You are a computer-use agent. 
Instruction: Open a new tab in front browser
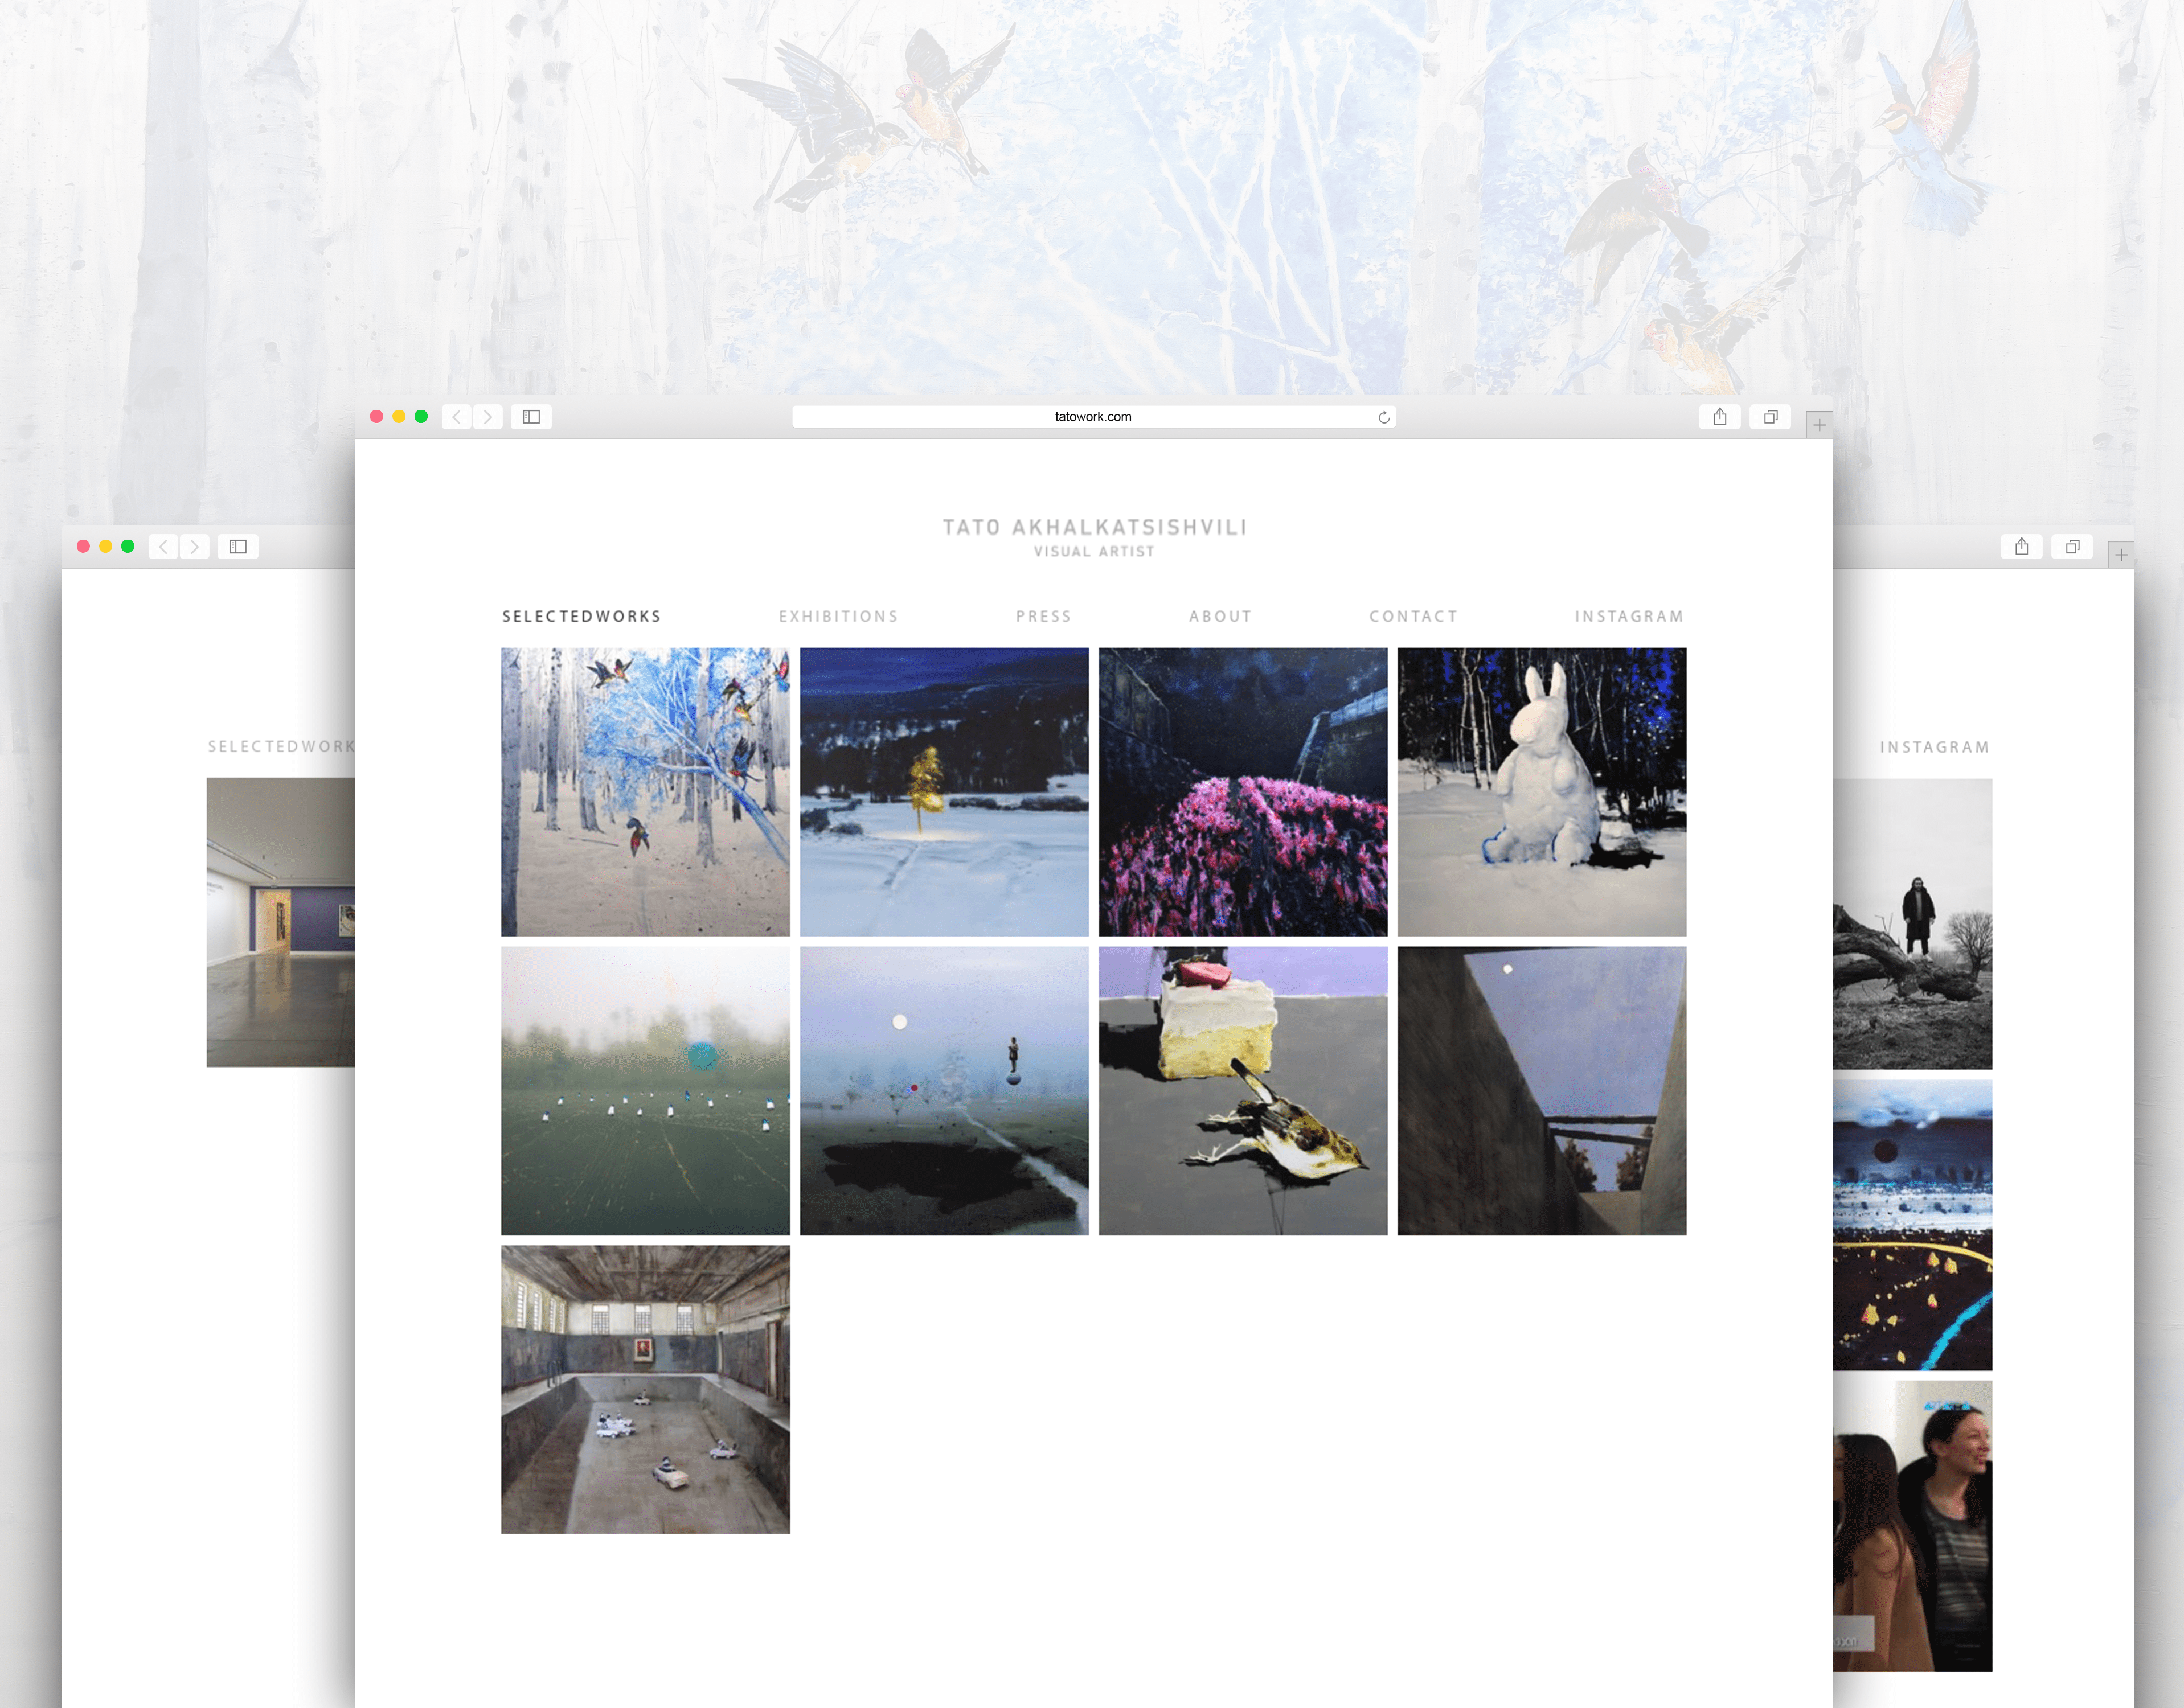point(1819,425)
